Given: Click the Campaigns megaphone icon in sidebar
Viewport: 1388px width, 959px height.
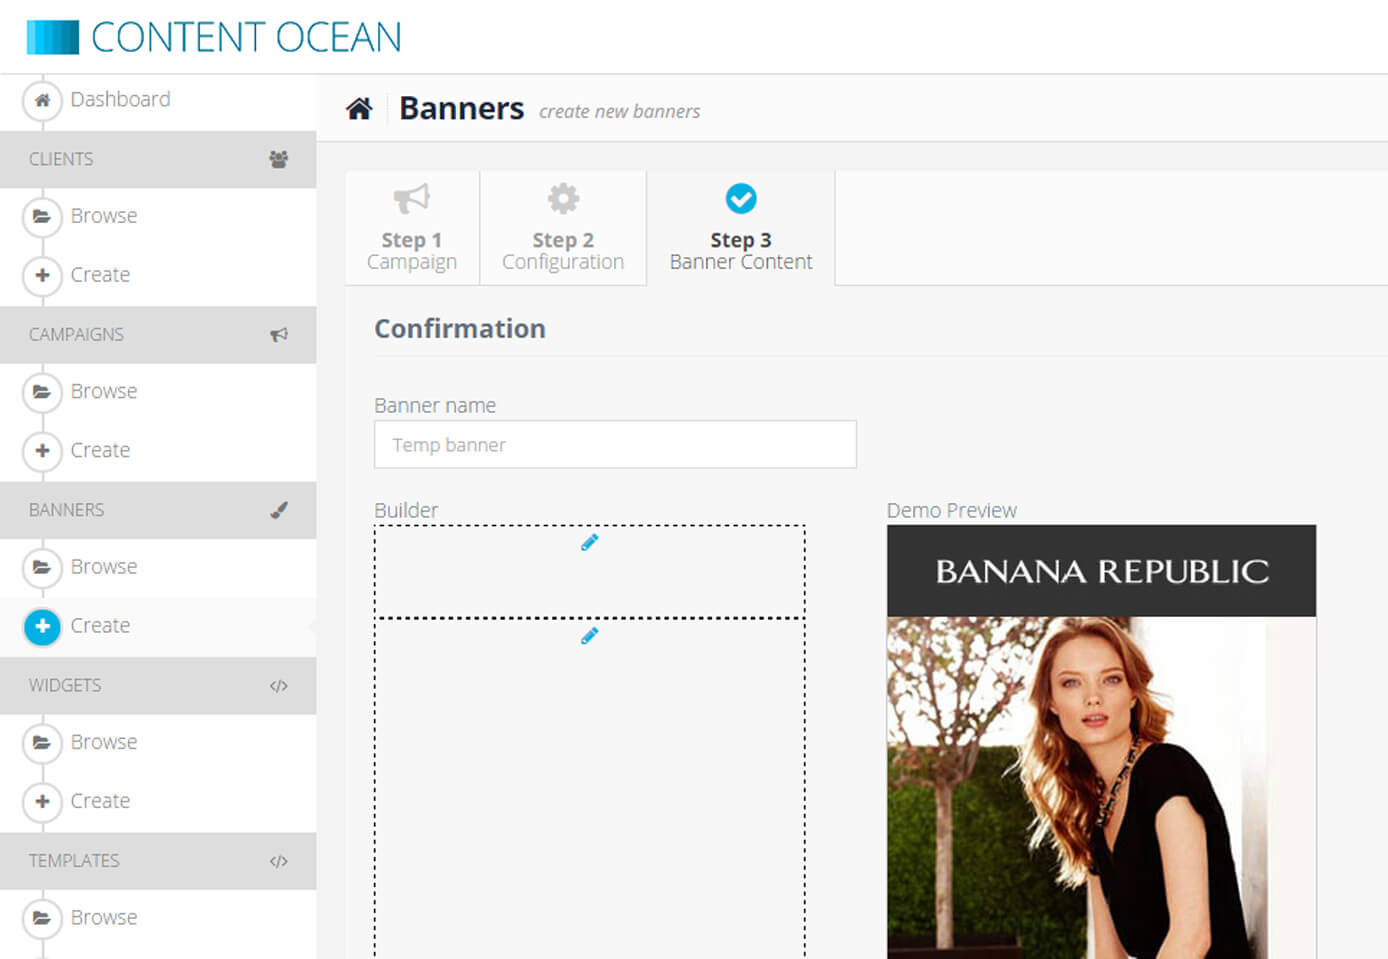Looking at the screenshot, I should (279, 335).
